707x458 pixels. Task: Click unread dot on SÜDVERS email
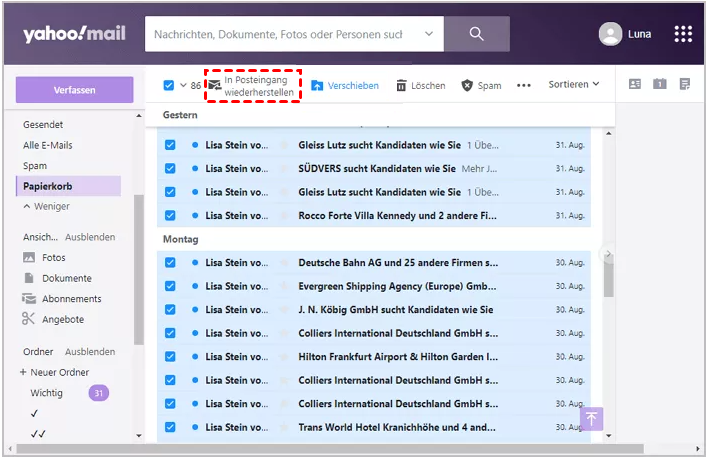(x=195, y=169)
